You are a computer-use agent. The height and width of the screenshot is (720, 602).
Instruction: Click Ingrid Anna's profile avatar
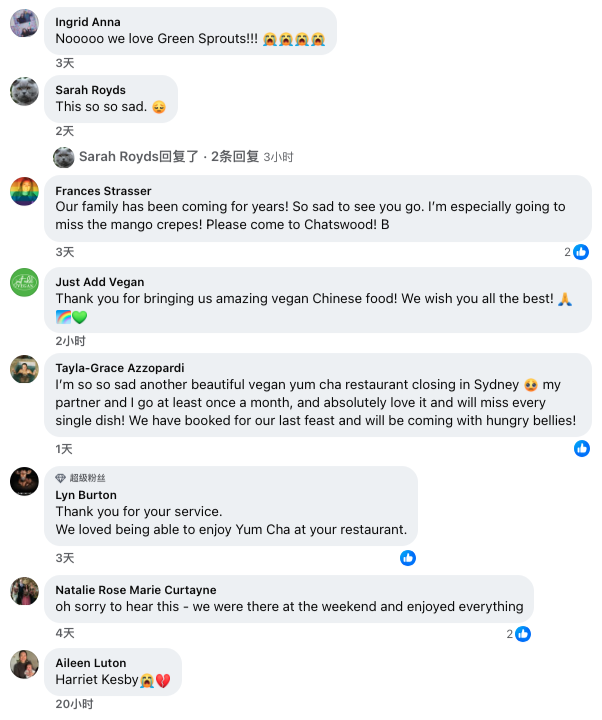coord(24,23)
